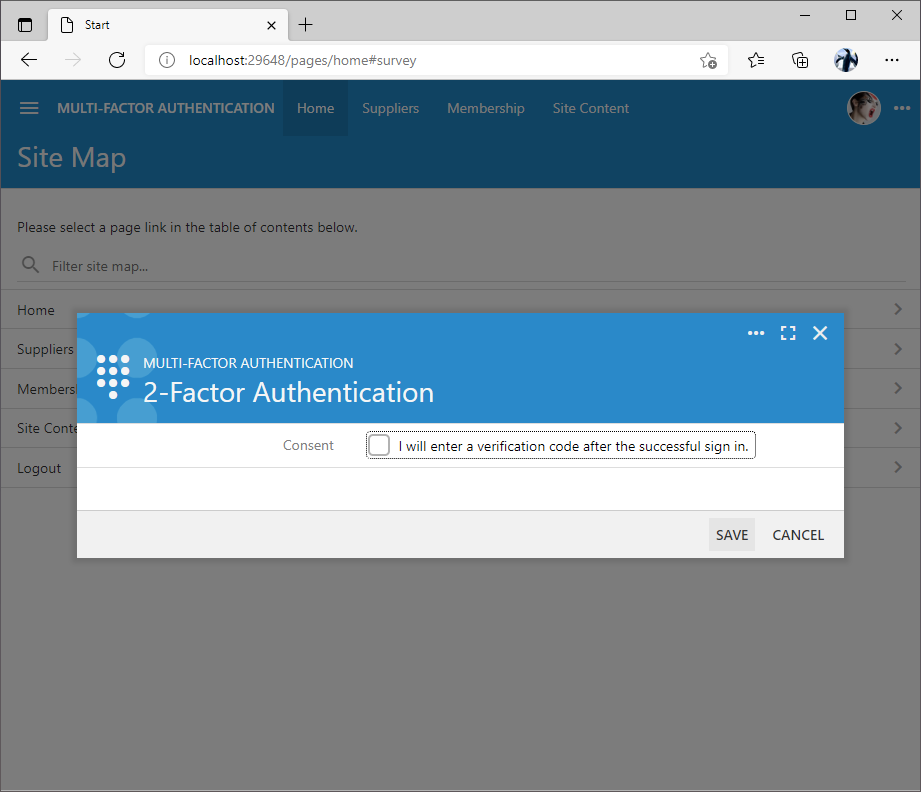This screenshot has width=921, height=792.
Task: Close the 2-Factor Authentication dialog
Action: click(820, 333)
